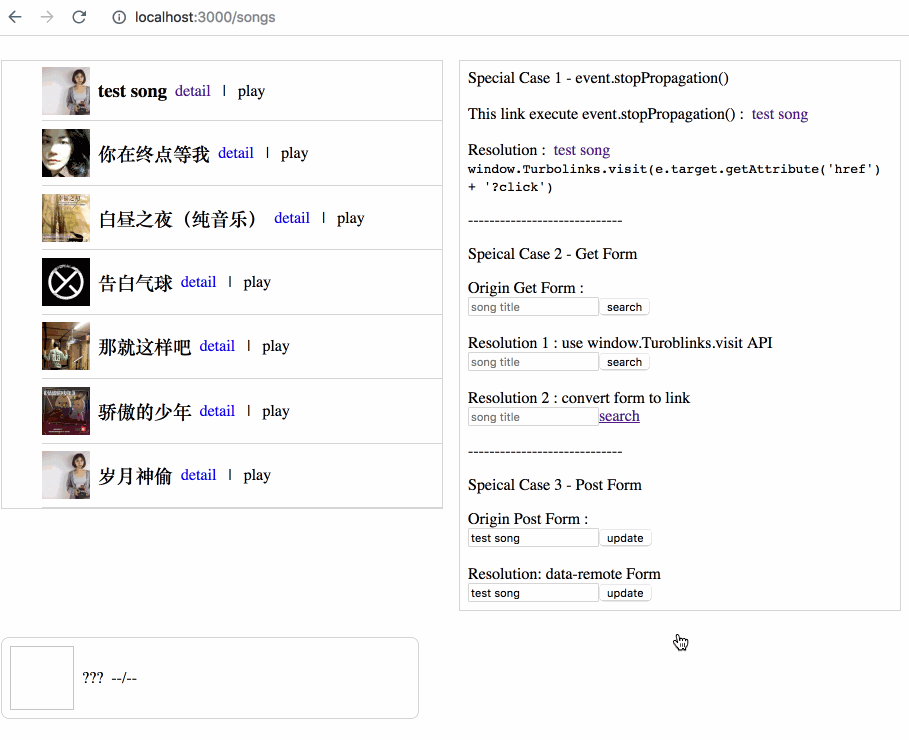Focus the Origin Post Form text field
909x740 pixels.
[533, 538]
